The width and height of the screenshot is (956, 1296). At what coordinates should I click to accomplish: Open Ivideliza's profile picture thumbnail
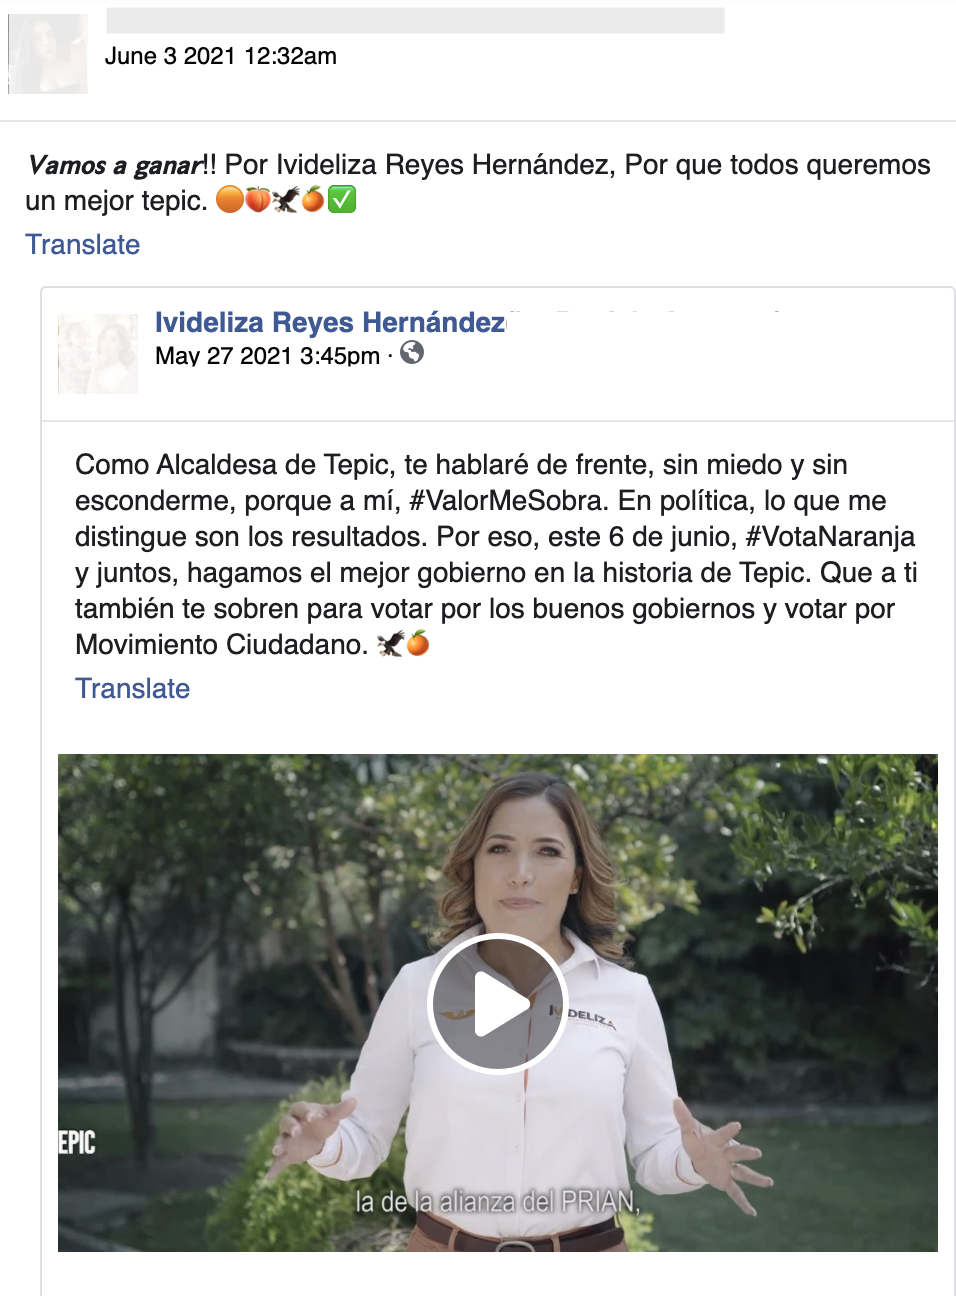(98, 353)
